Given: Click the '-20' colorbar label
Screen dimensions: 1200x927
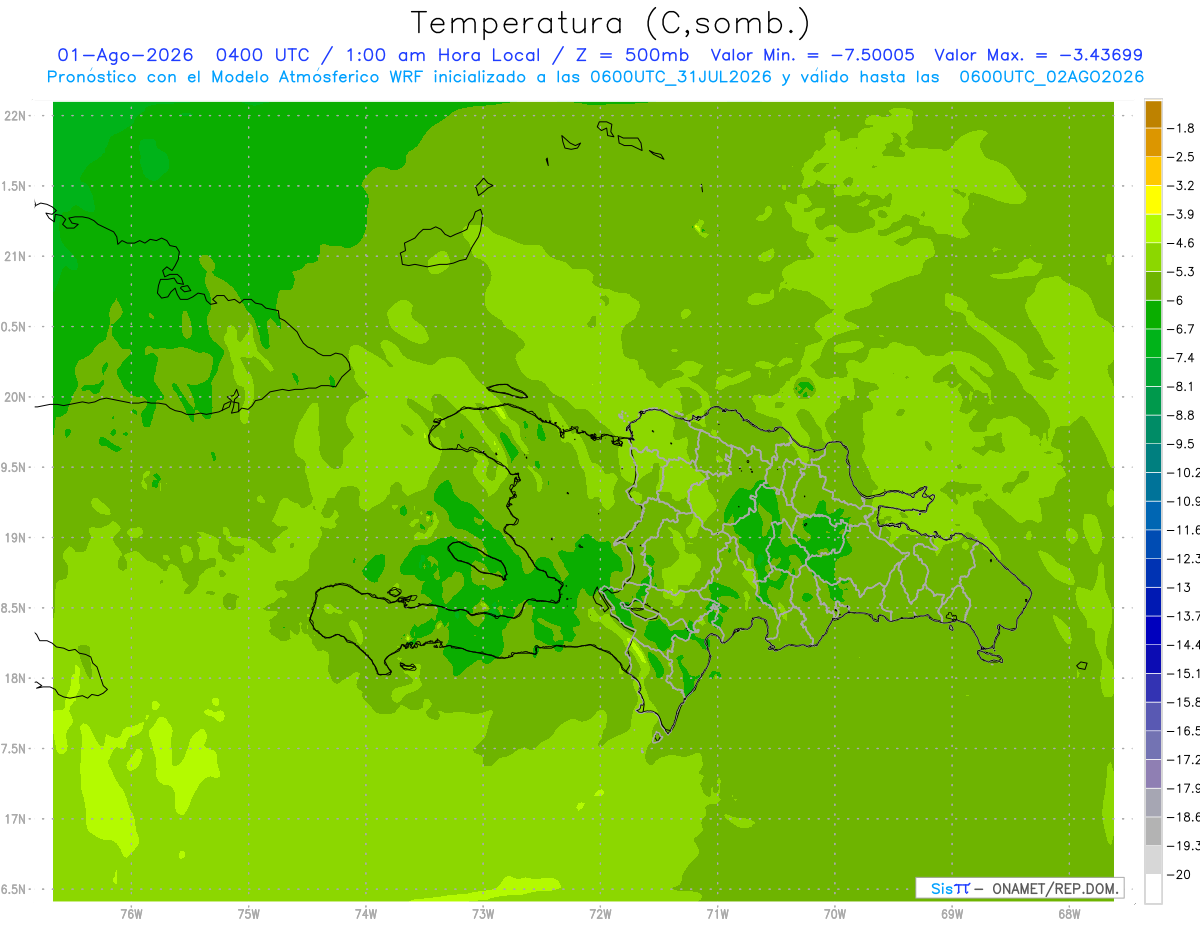Looking at the screenshot, I should (x=1180, y=874).
